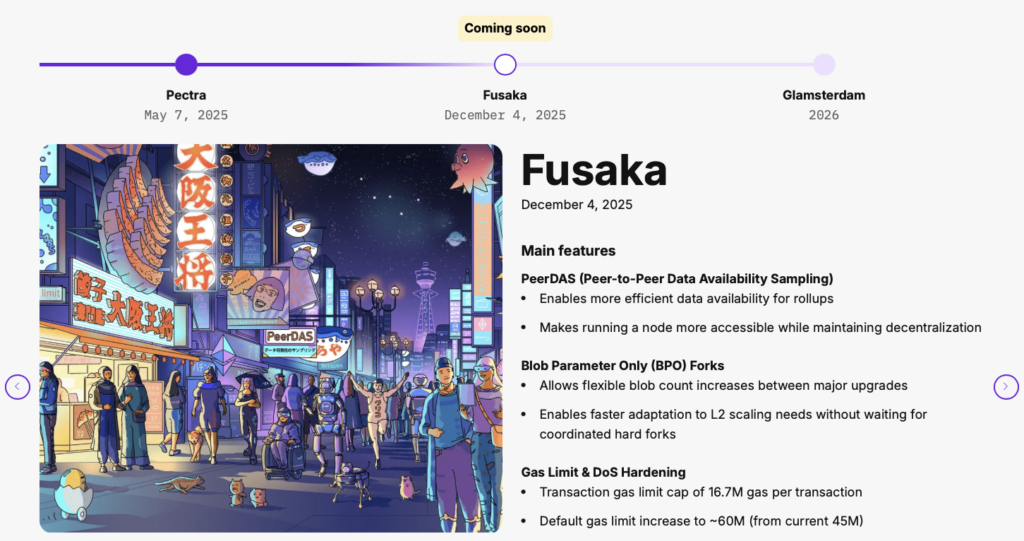The height and width of the screenshot is (541, 1024).
Task: Click the Coming soon badge
Action: 505,28
